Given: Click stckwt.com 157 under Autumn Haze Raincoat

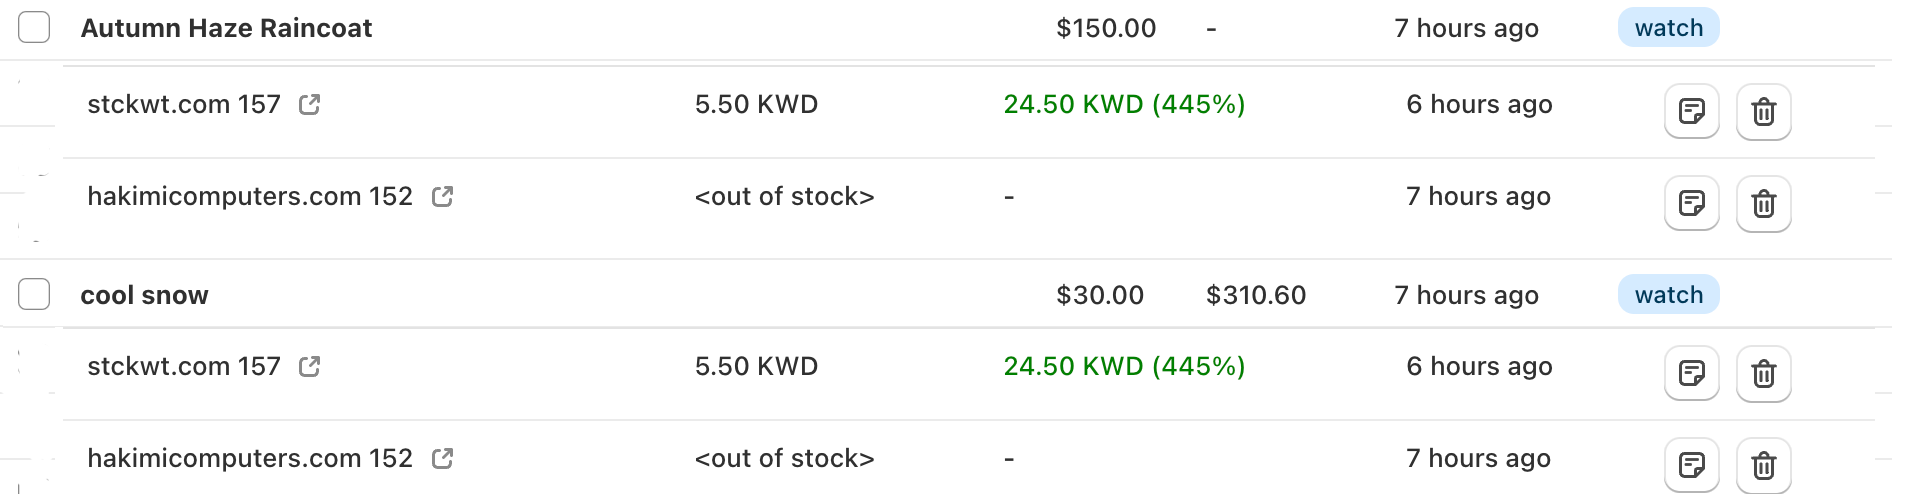Looking at the screenshot, I should click(184, 104).
